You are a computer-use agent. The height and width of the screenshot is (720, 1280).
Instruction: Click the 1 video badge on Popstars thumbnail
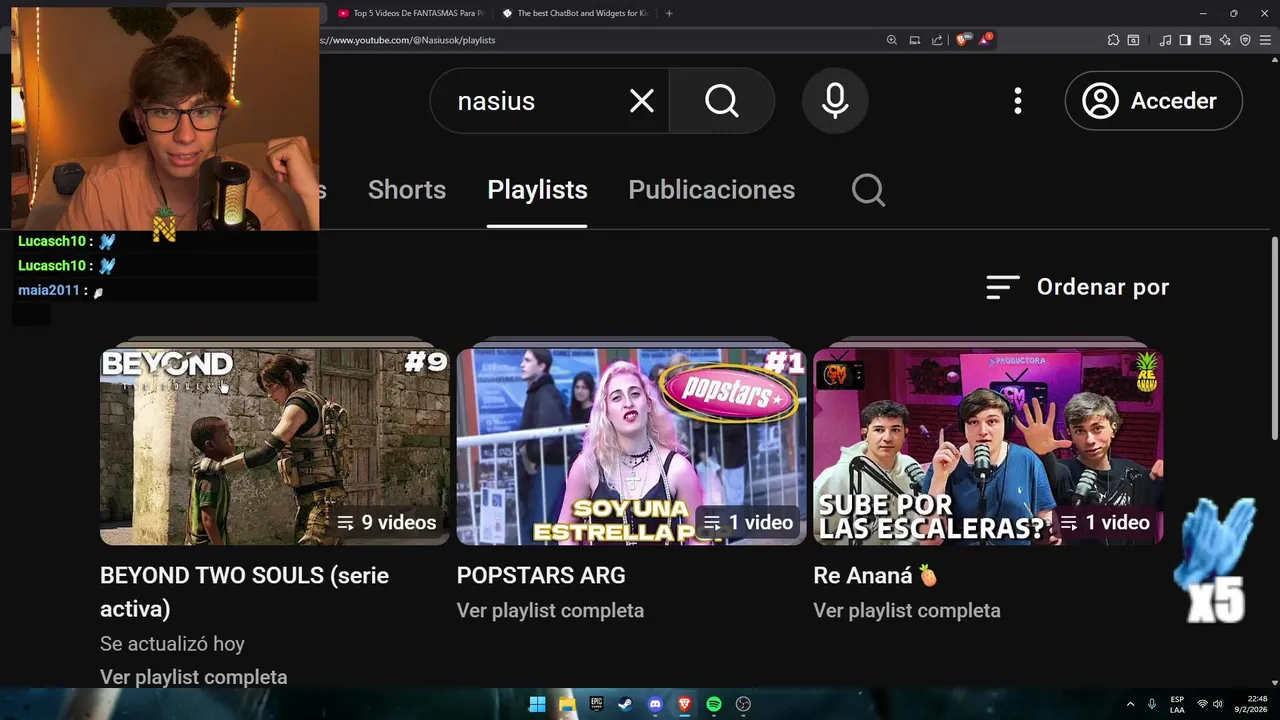click(x=748, y=522)
